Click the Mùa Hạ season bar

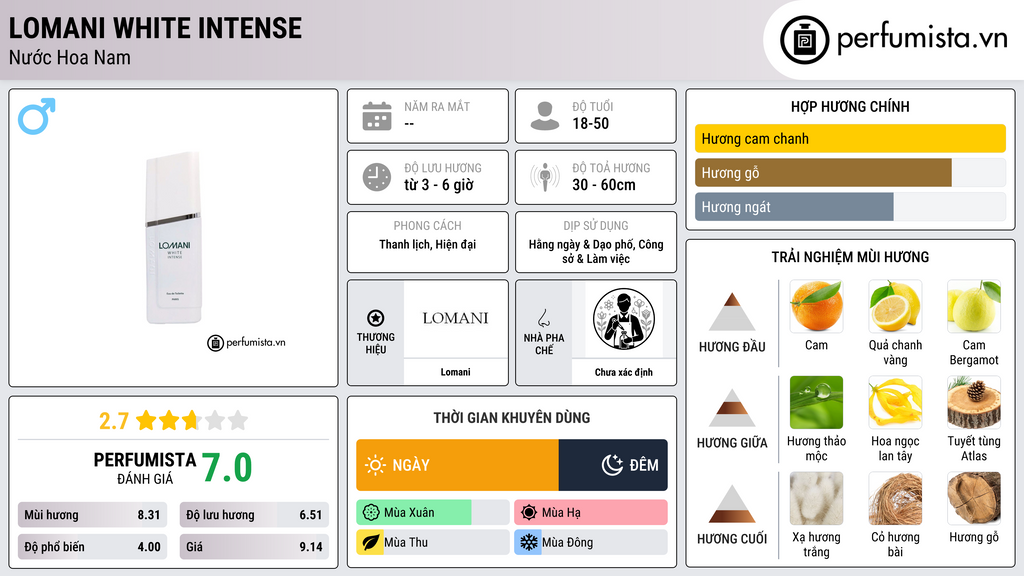pyautogui.click(x=591, y=513)
